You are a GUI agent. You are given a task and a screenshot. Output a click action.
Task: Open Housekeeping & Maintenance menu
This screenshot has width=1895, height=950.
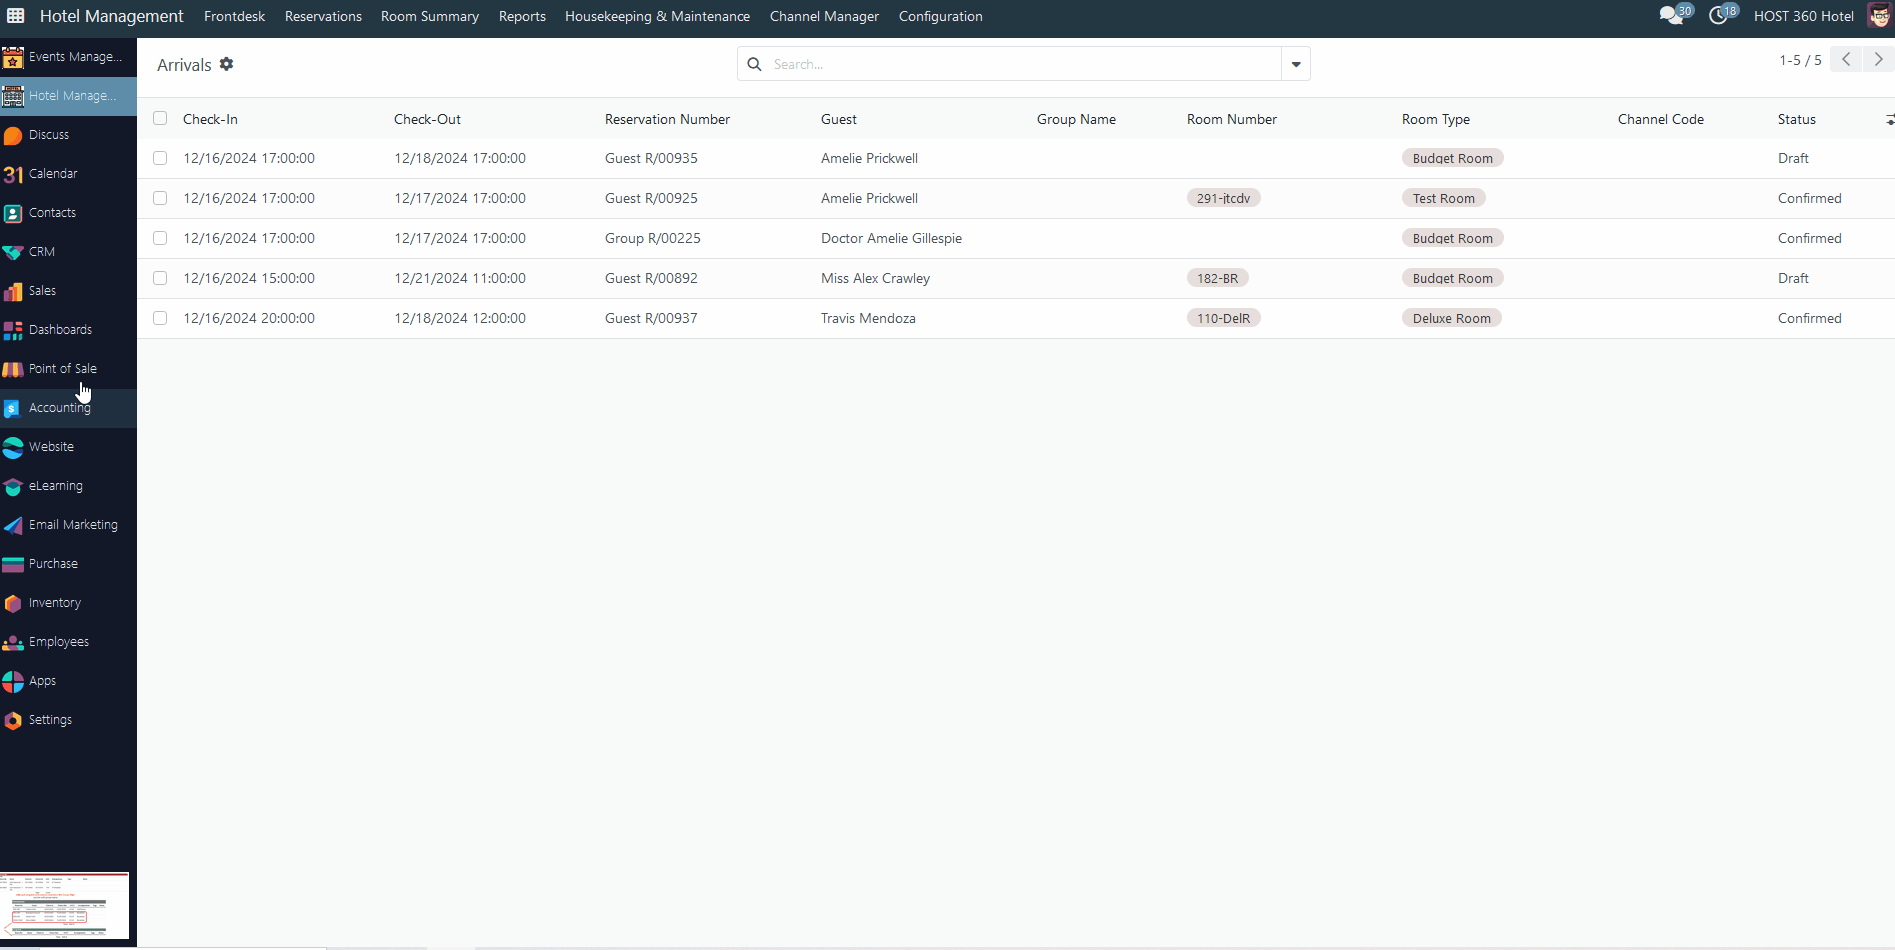(x=657, y=16)
